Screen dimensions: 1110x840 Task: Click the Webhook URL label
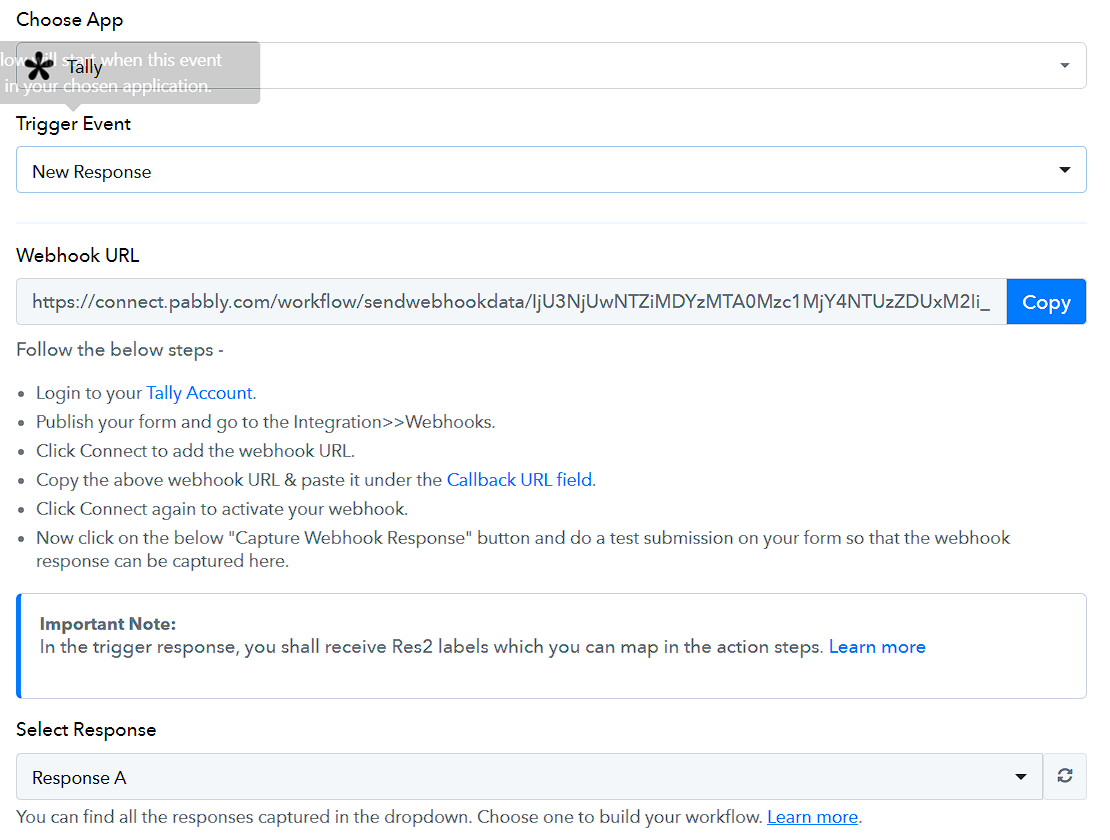click(x=78, y=255)
